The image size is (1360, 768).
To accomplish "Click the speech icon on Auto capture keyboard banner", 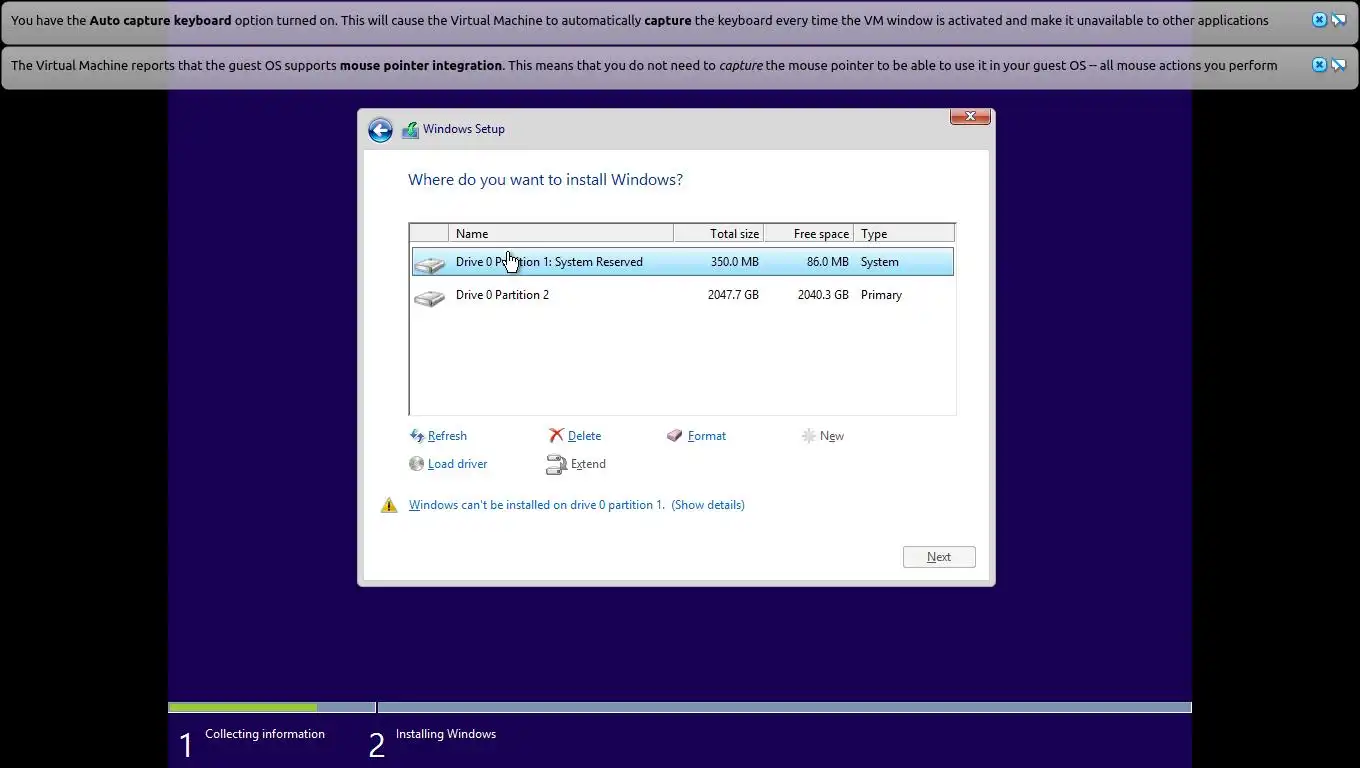I will [x=1338, y=20].
